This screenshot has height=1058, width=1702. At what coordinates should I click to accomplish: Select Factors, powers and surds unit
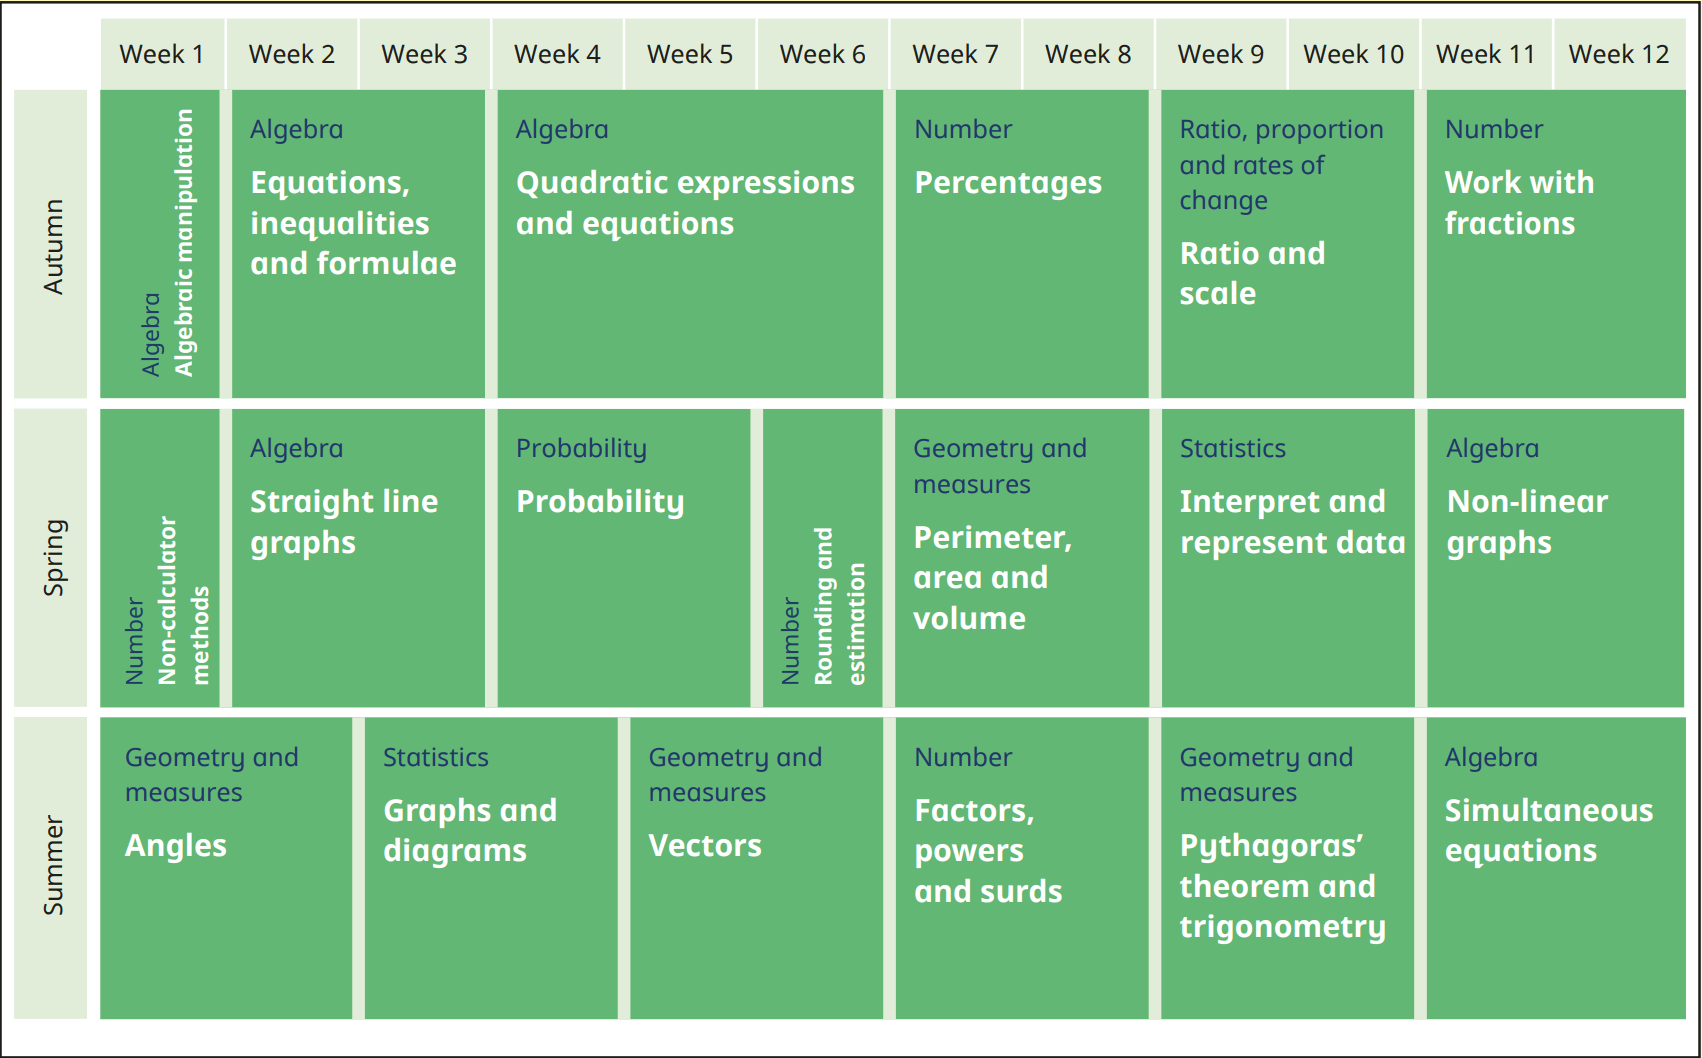(987, 851)
